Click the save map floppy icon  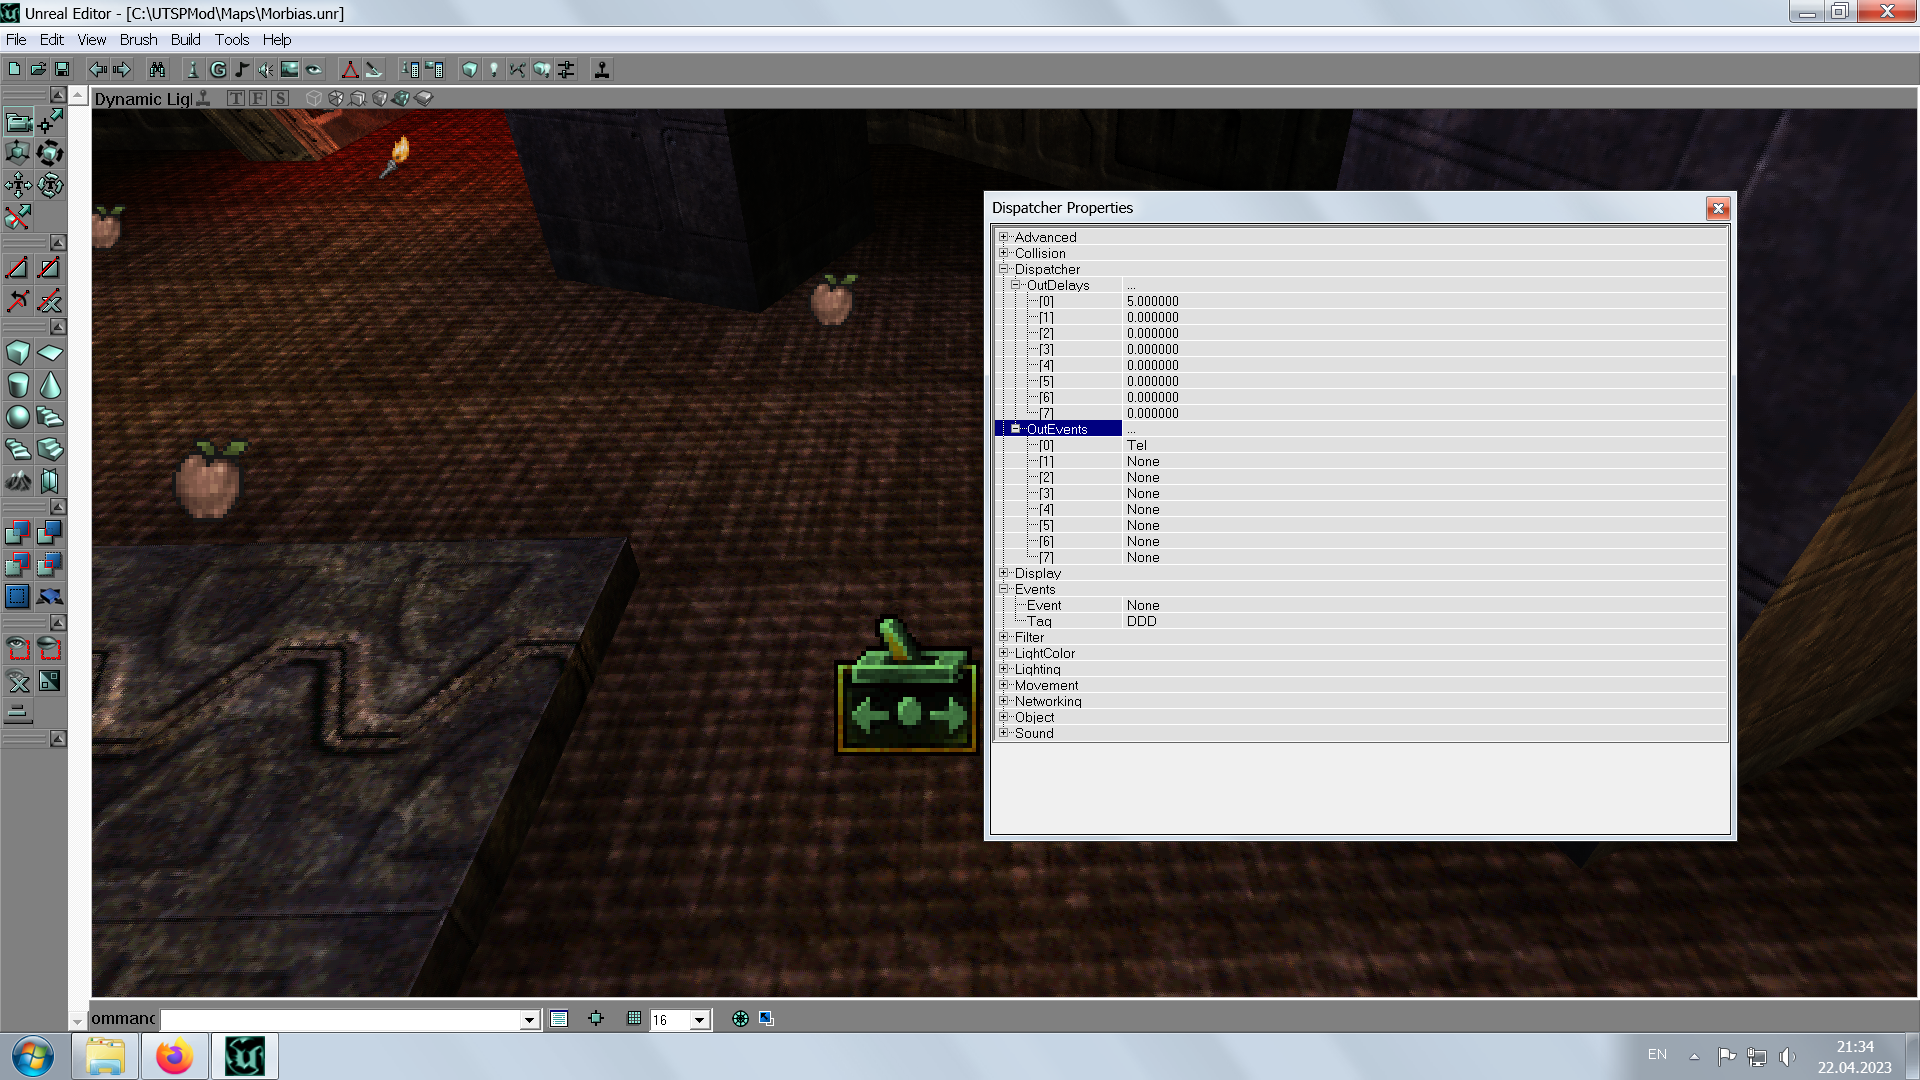[62, 70]
